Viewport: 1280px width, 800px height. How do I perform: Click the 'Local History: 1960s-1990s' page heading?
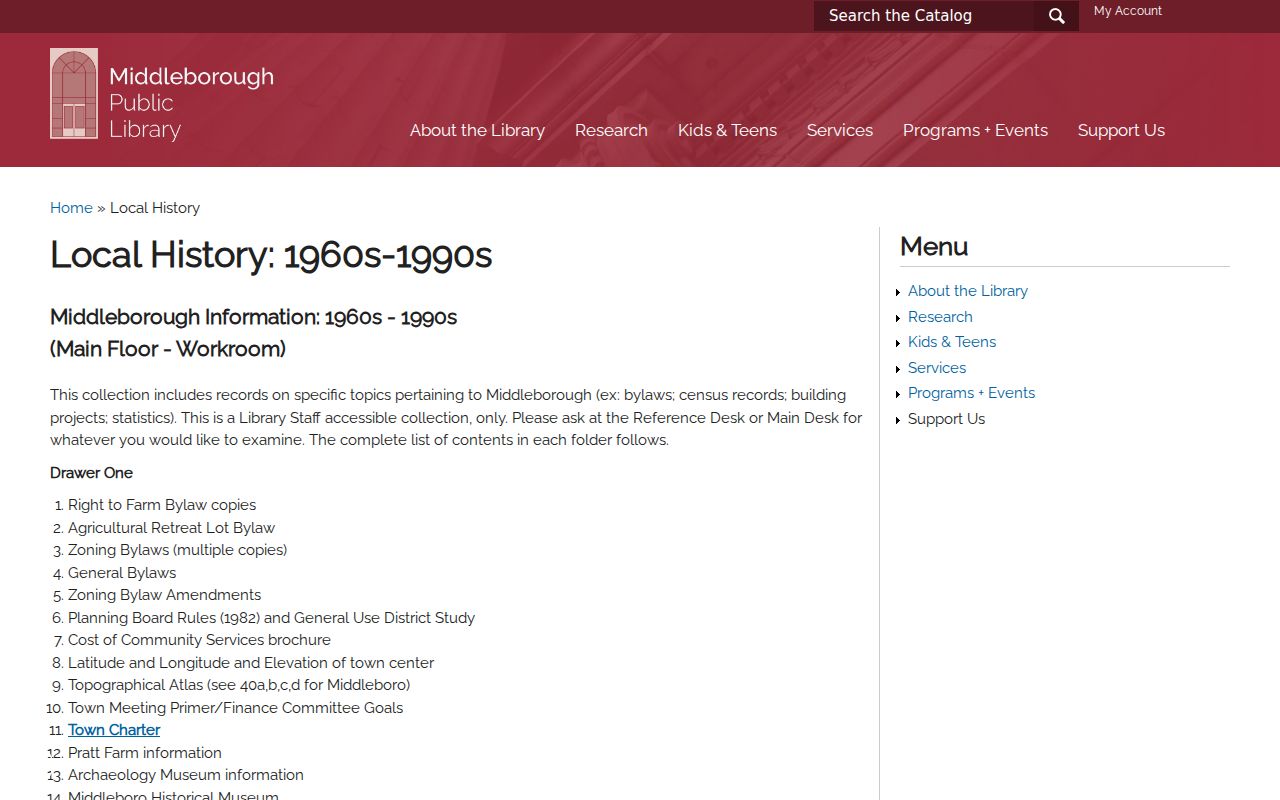tap(271, 255)
